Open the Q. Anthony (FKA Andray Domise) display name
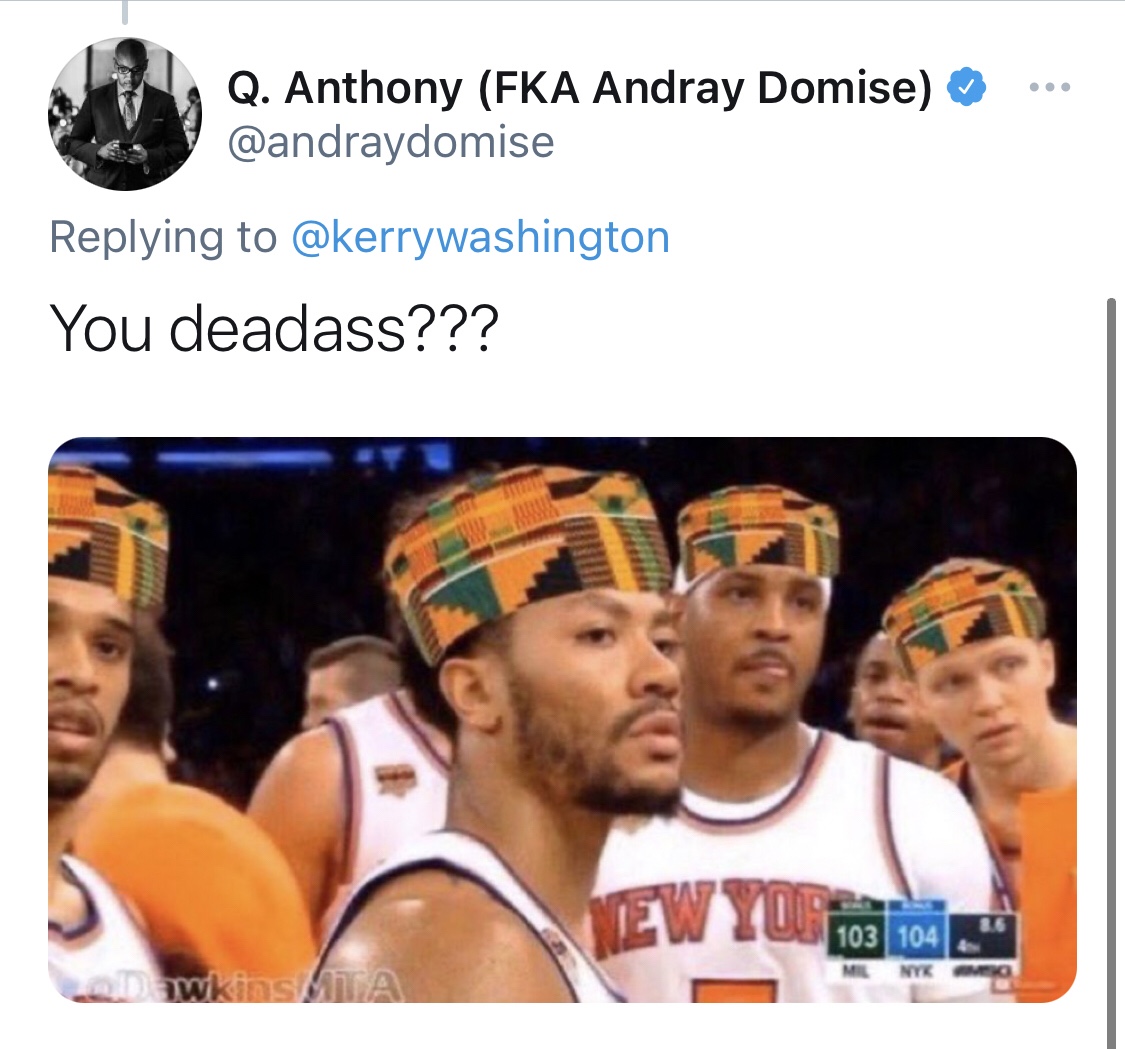 (x=580, y=88)
